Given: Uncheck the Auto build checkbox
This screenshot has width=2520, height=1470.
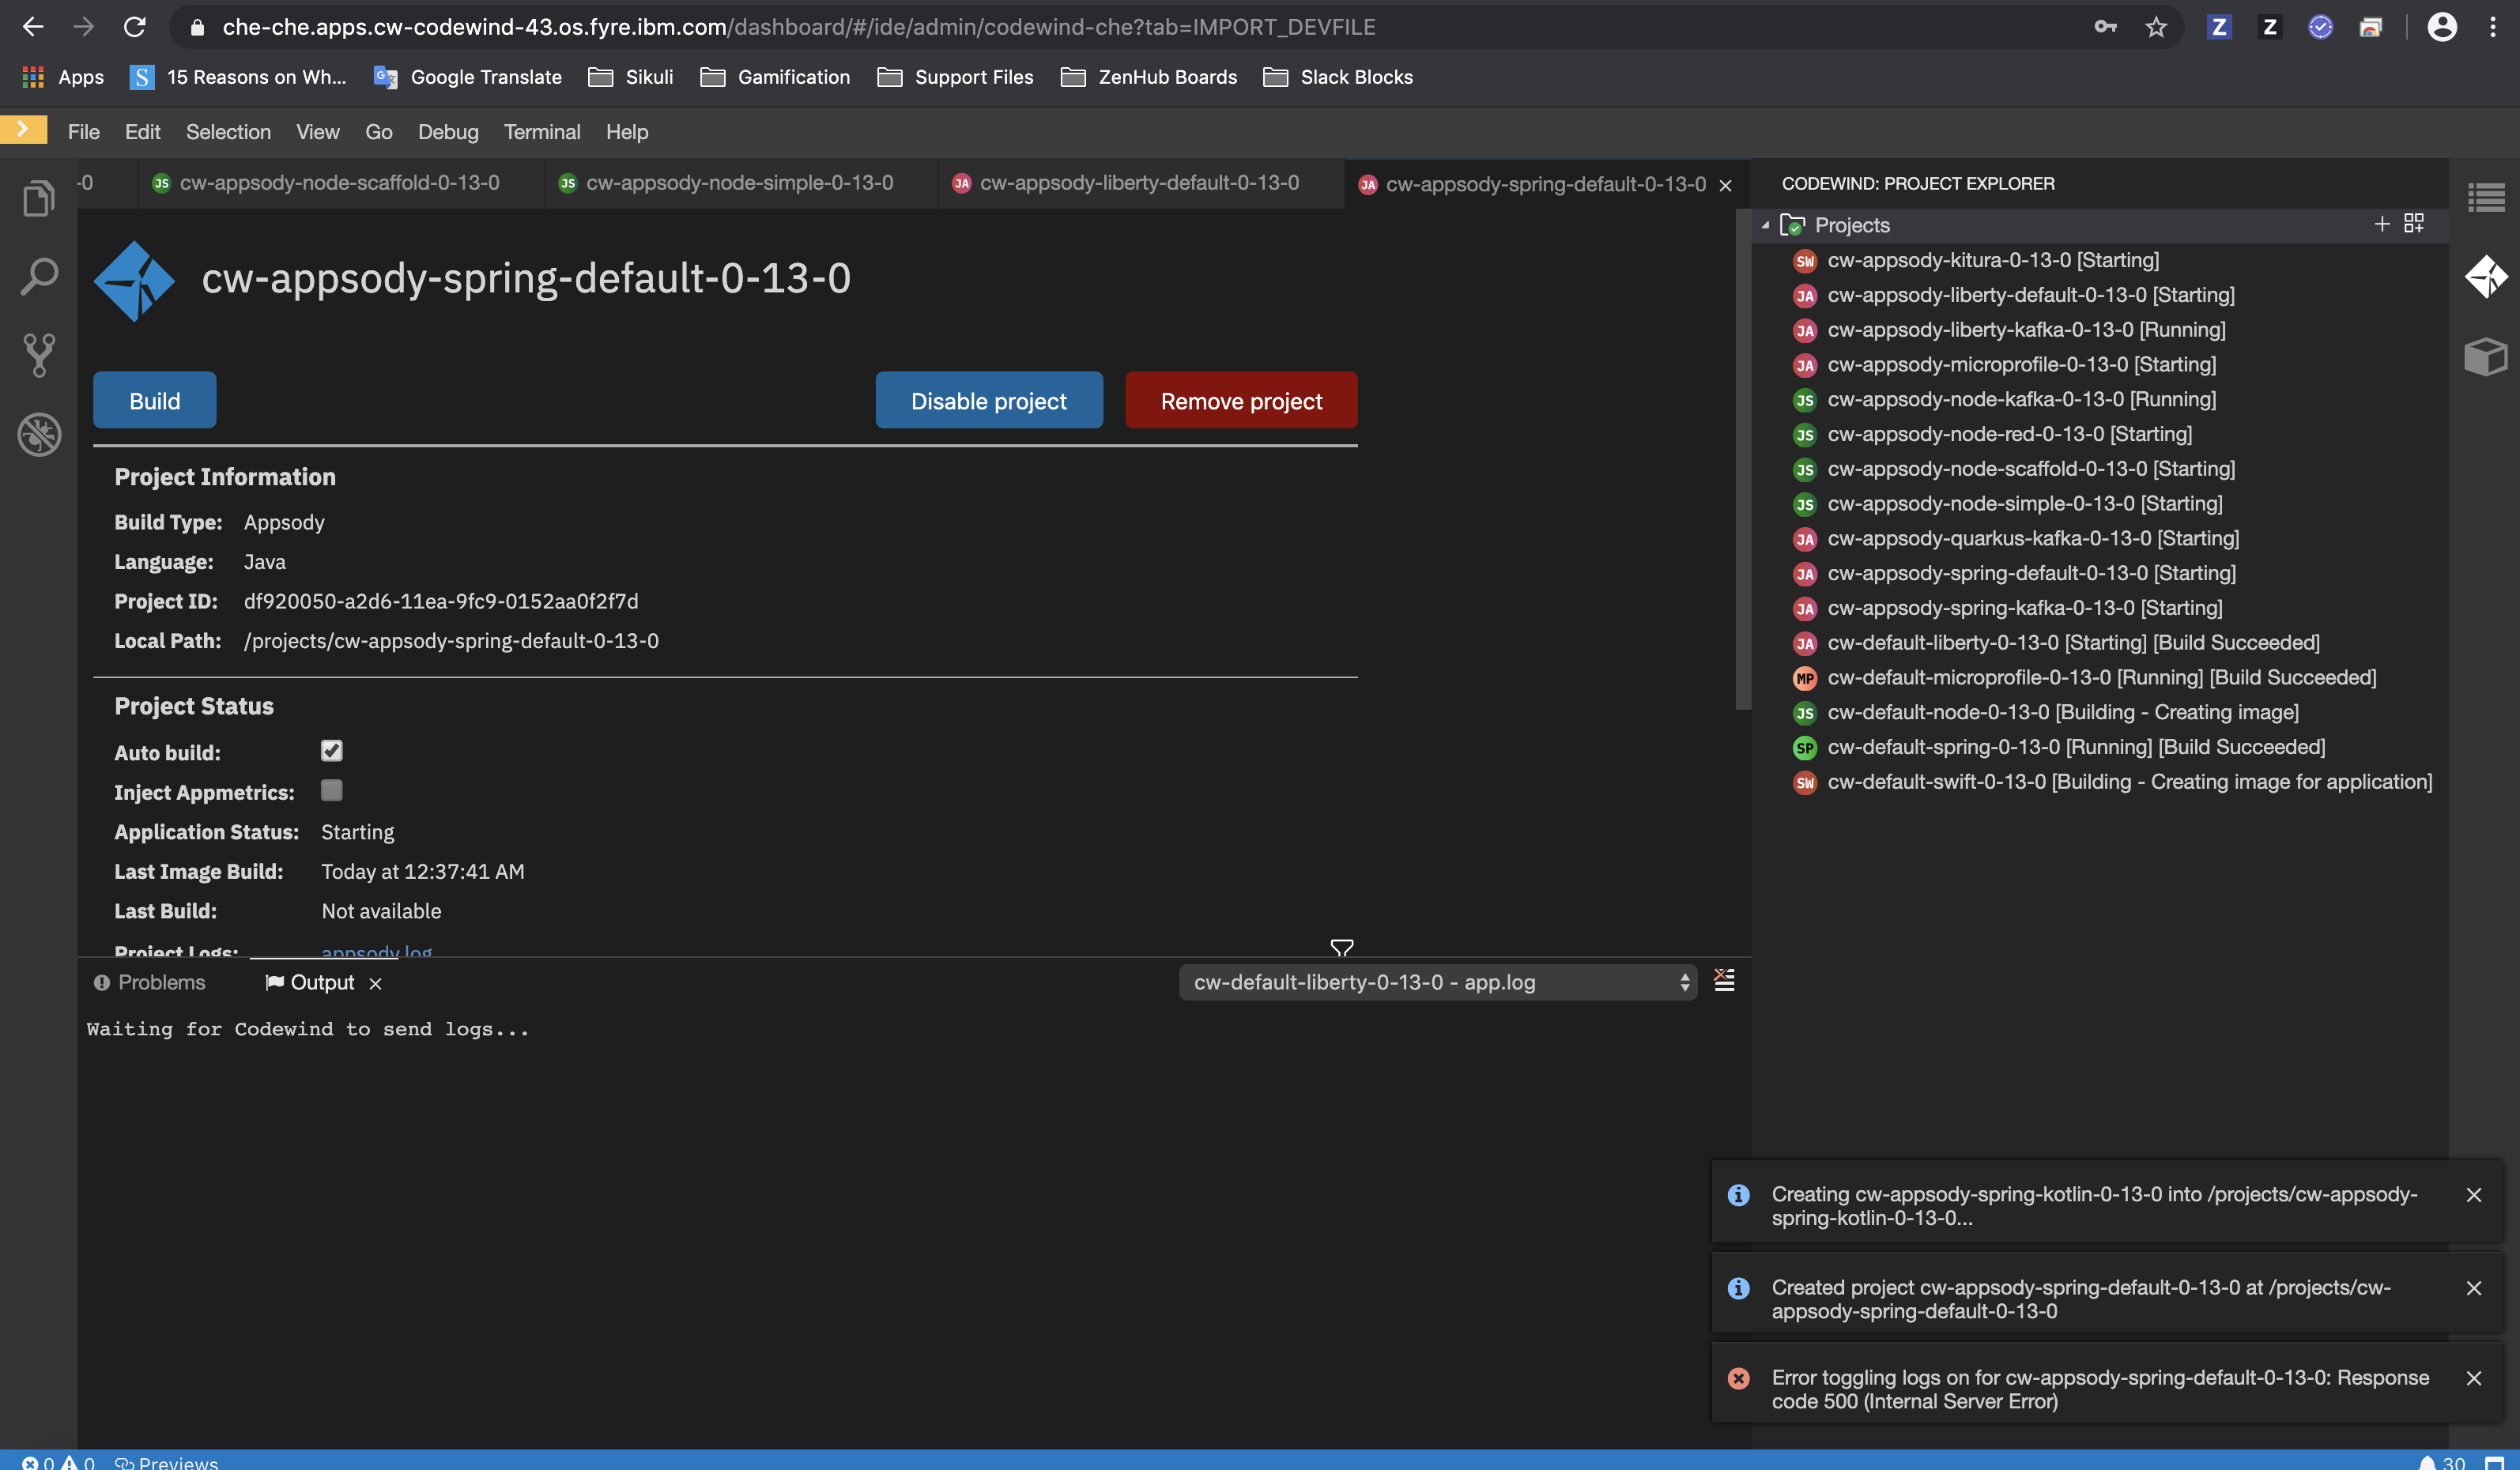Looking at the screenshot, I should tap(331, 750).
